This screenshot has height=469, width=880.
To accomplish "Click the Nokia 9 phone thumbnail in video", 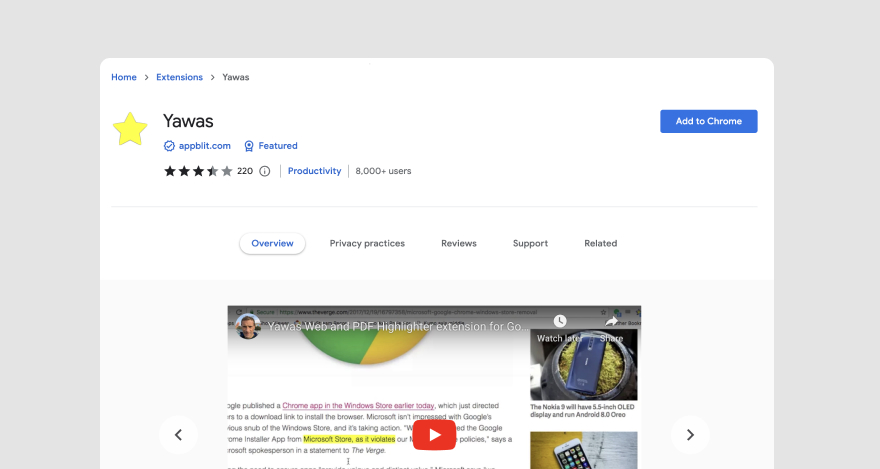I will 584,364.
